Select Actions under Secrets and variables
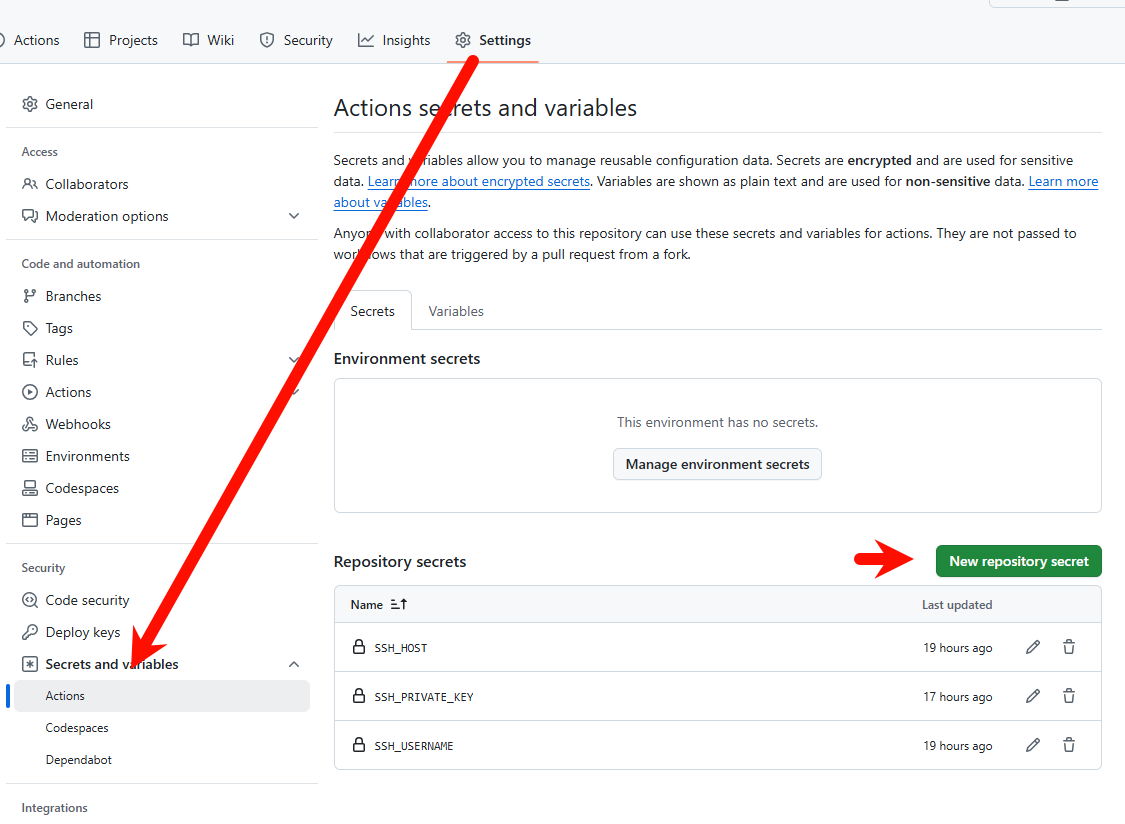Viewport: 1125px width, 824px height. click(x=161, y=696)
